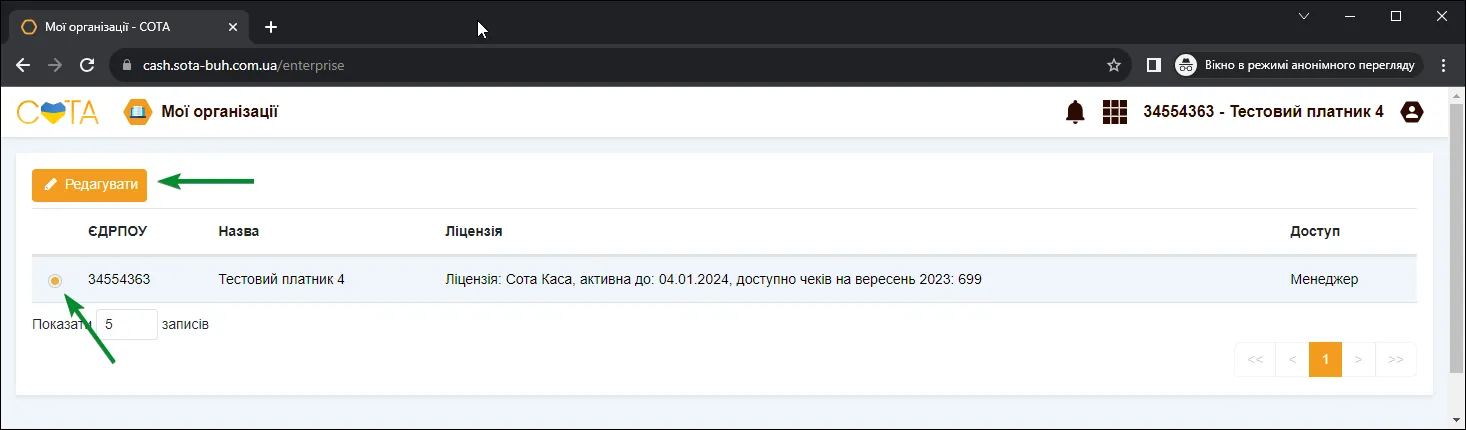Bookmark this page with the star icon
This screenshot has width=1466, height=430.
pos(1113,65)
